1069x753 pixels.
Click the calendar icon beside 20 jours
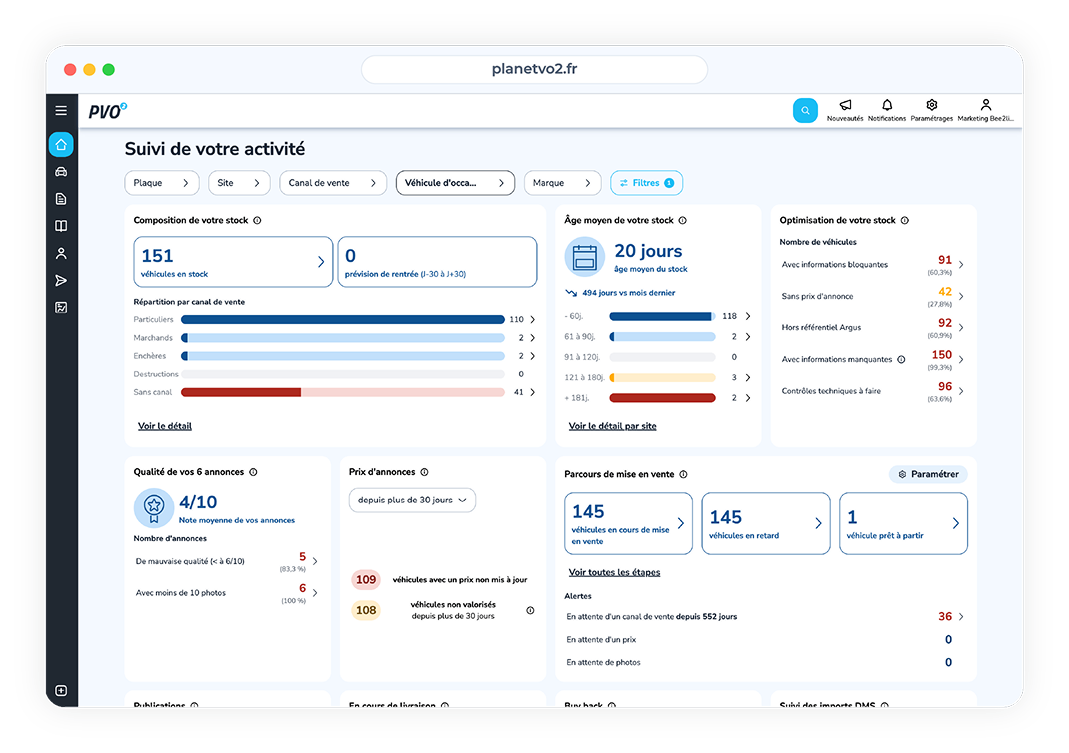584,257
